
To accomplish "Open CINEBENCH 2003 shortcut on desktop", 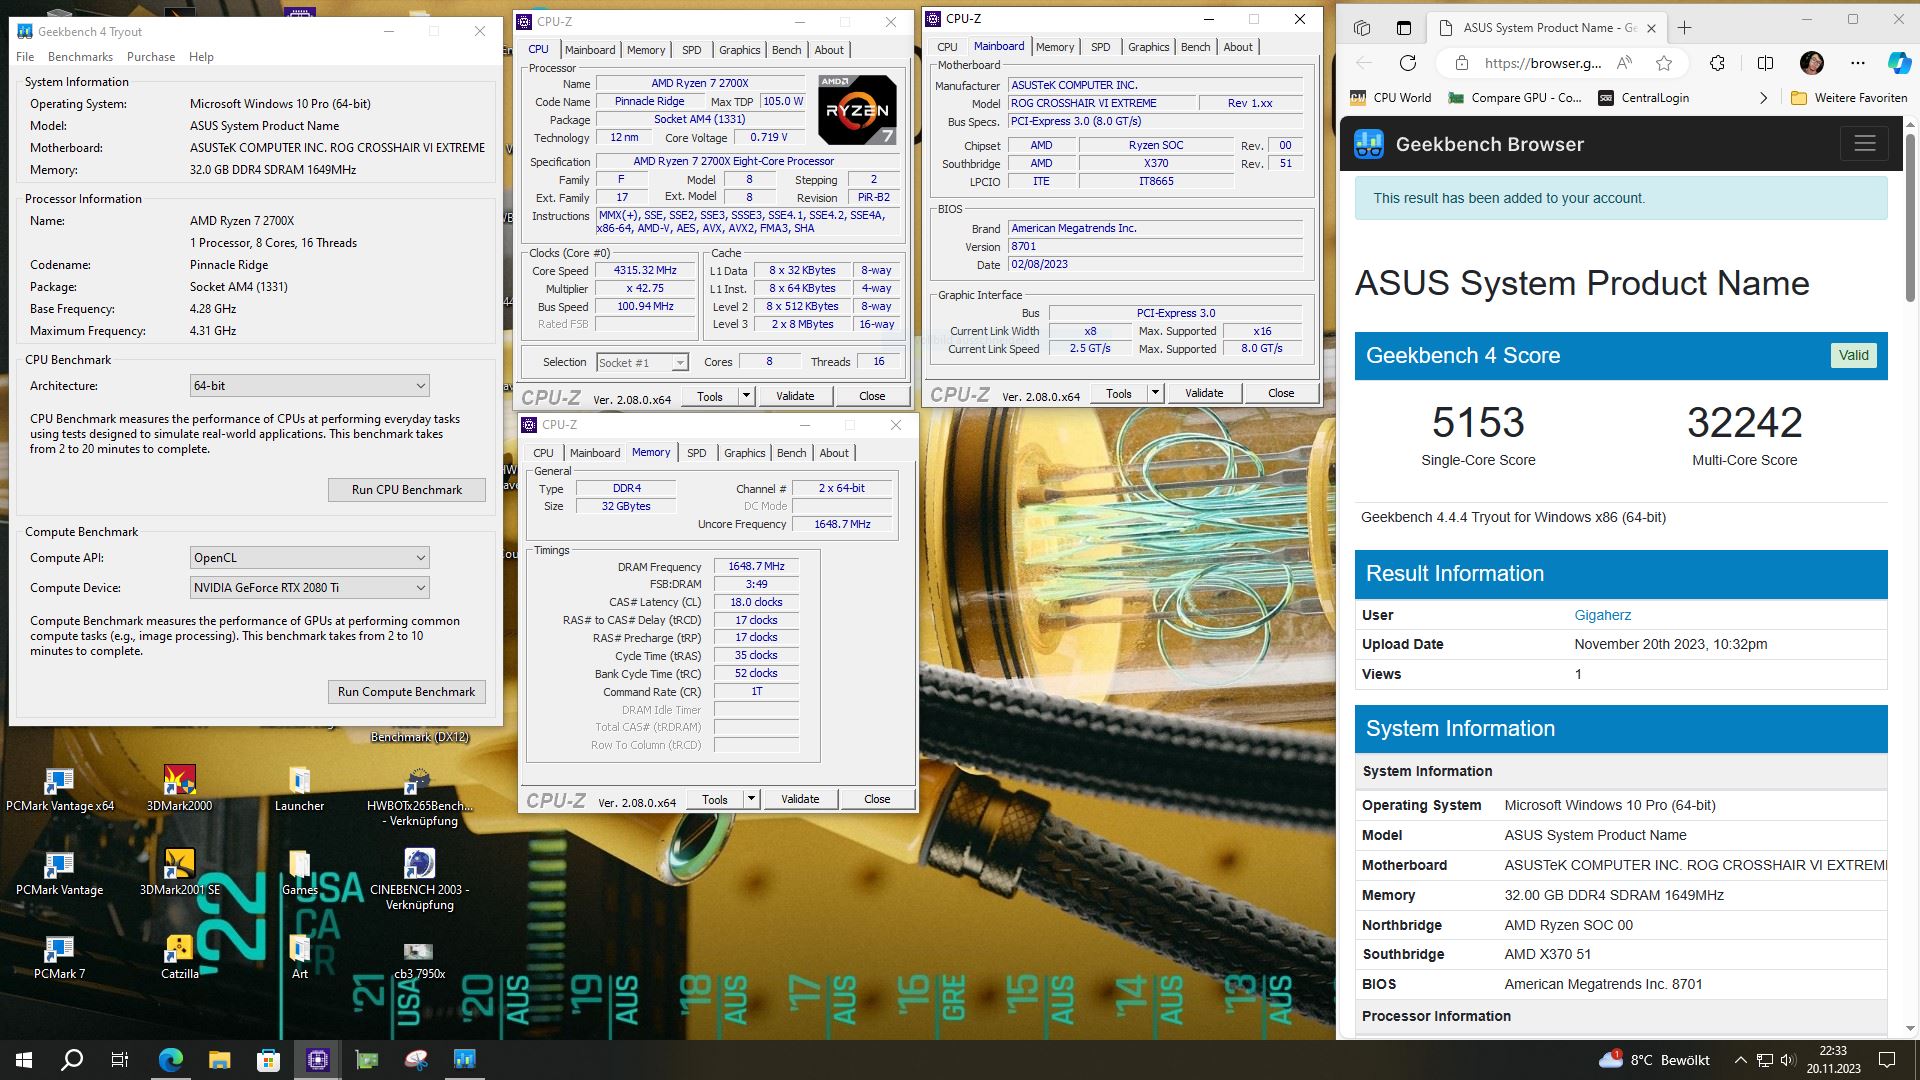I will click(419, 880).
